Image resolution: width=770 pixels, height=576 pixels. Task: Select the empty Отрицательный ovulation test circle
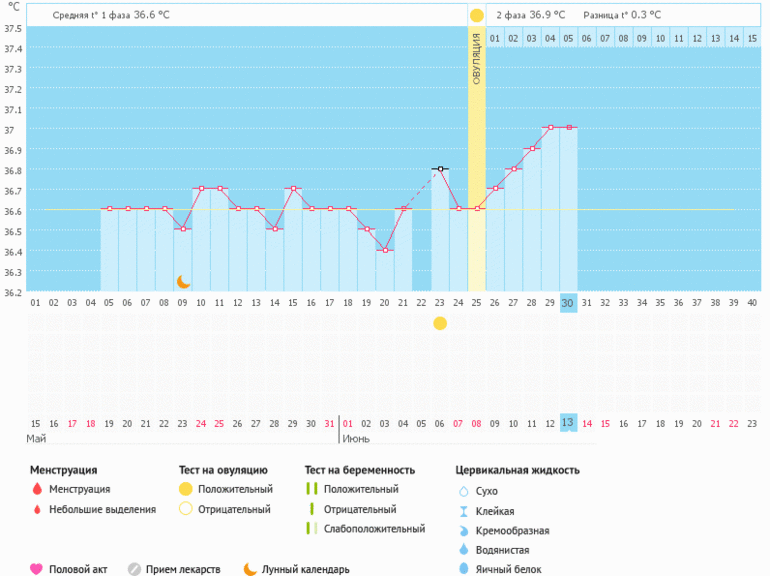coord(185,509)
